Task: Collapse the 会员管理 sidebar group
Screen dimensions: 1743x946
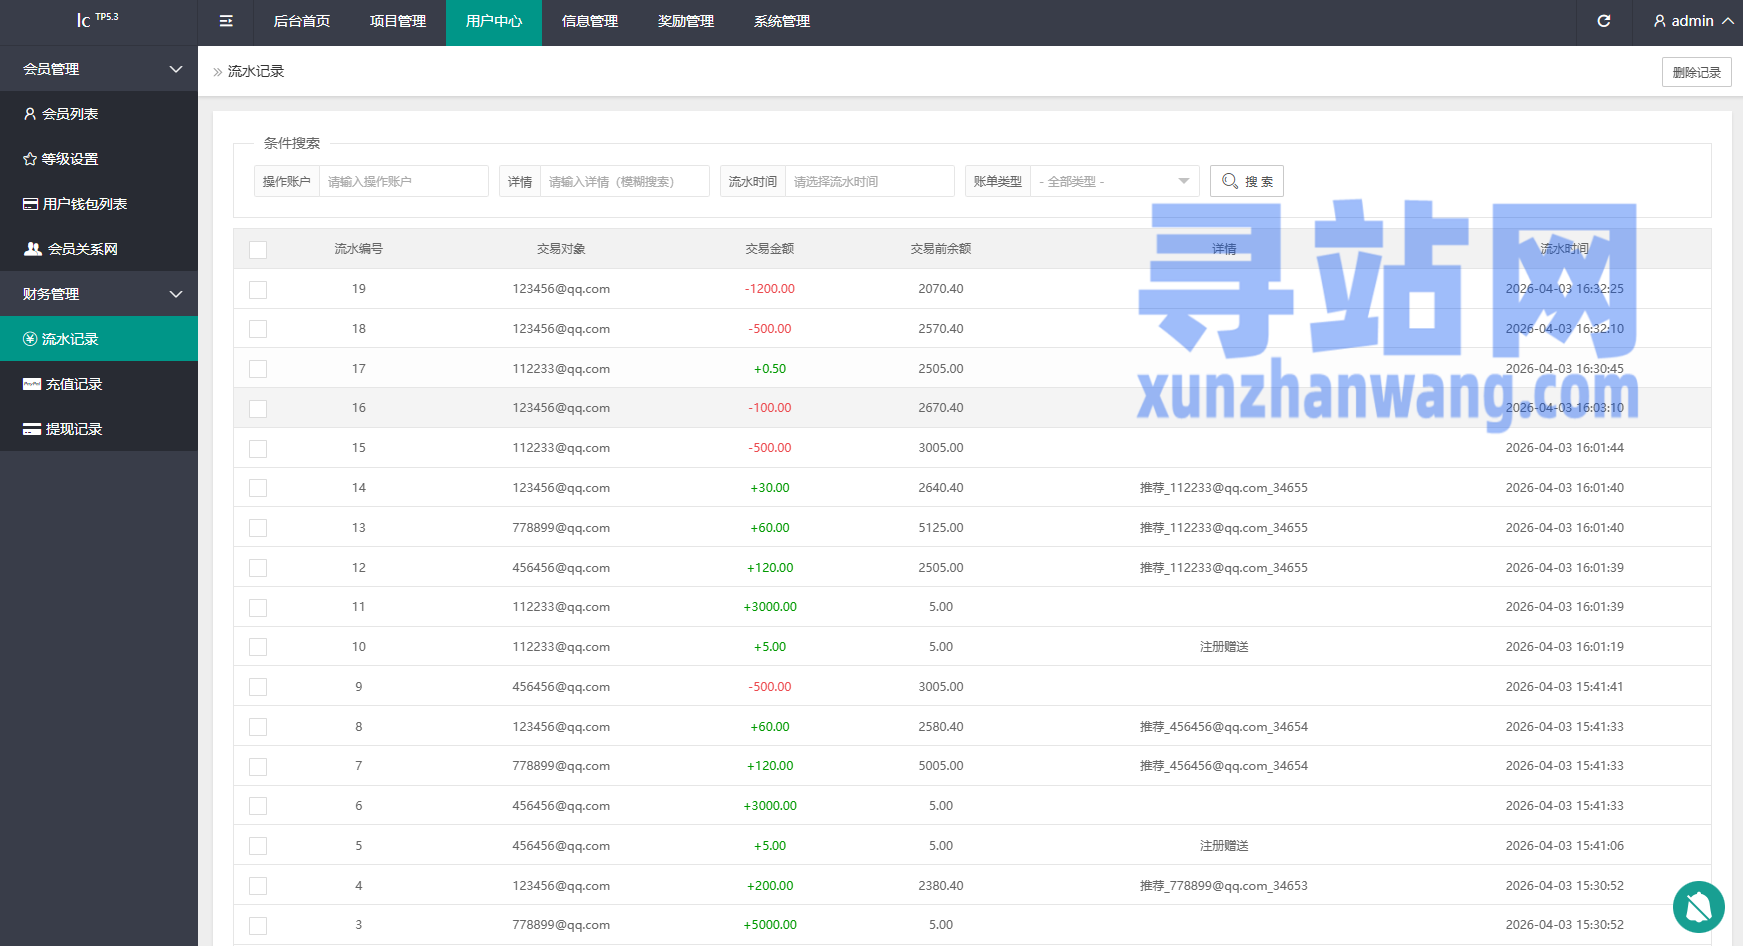Action: click(x=99, y=69)
